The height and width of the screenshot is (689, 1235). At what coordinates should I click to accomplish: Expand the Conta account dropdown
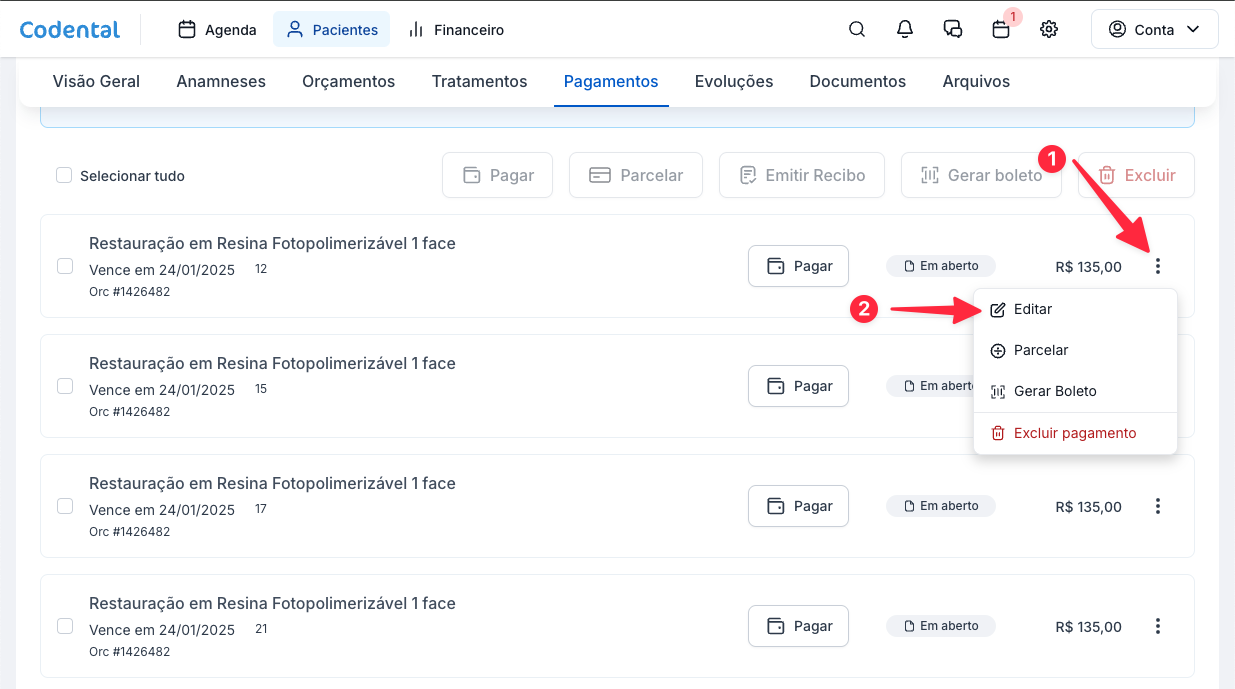point(1154,30)
